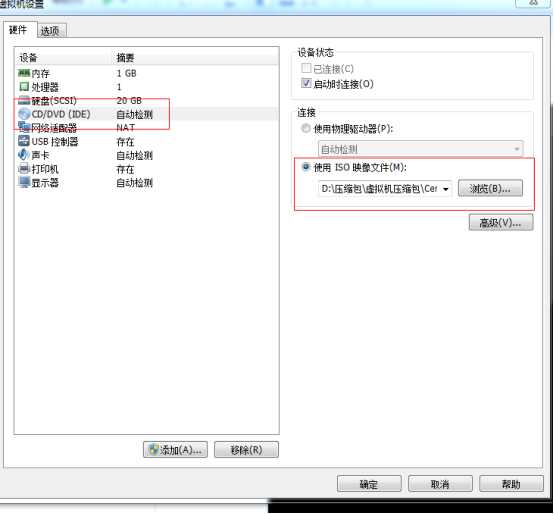554x514 pixels.
Task: Select the sound card (声卡) icon
Action: [24, 155]
